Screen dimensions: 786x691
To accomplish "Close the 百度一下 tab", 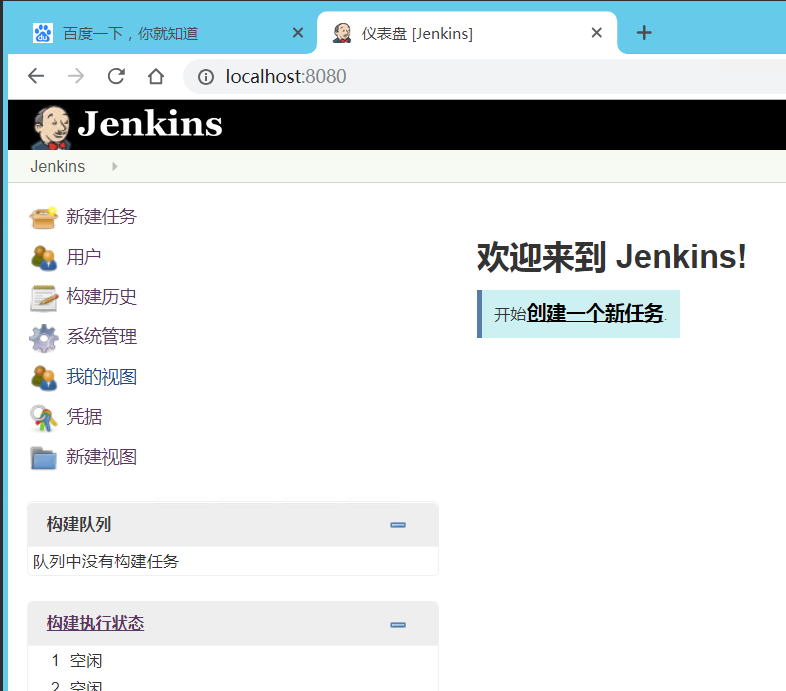I will point(298,33).
